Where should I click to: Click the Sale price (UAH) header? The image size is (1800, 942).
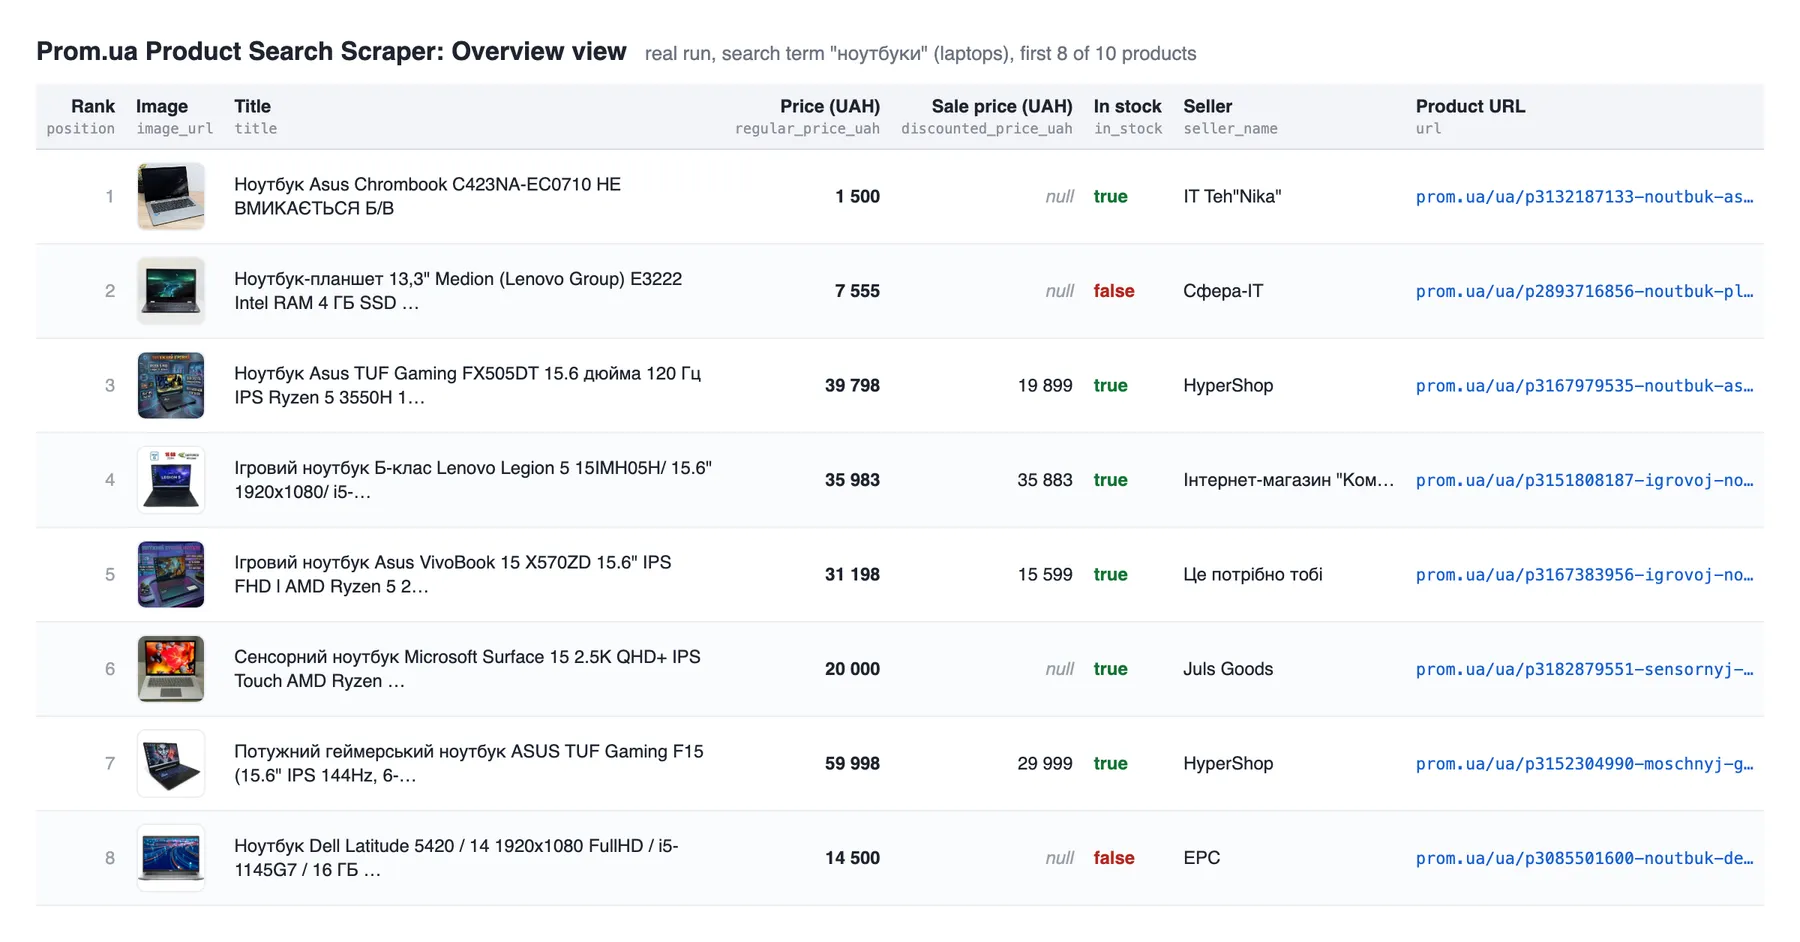(1002, 106)
